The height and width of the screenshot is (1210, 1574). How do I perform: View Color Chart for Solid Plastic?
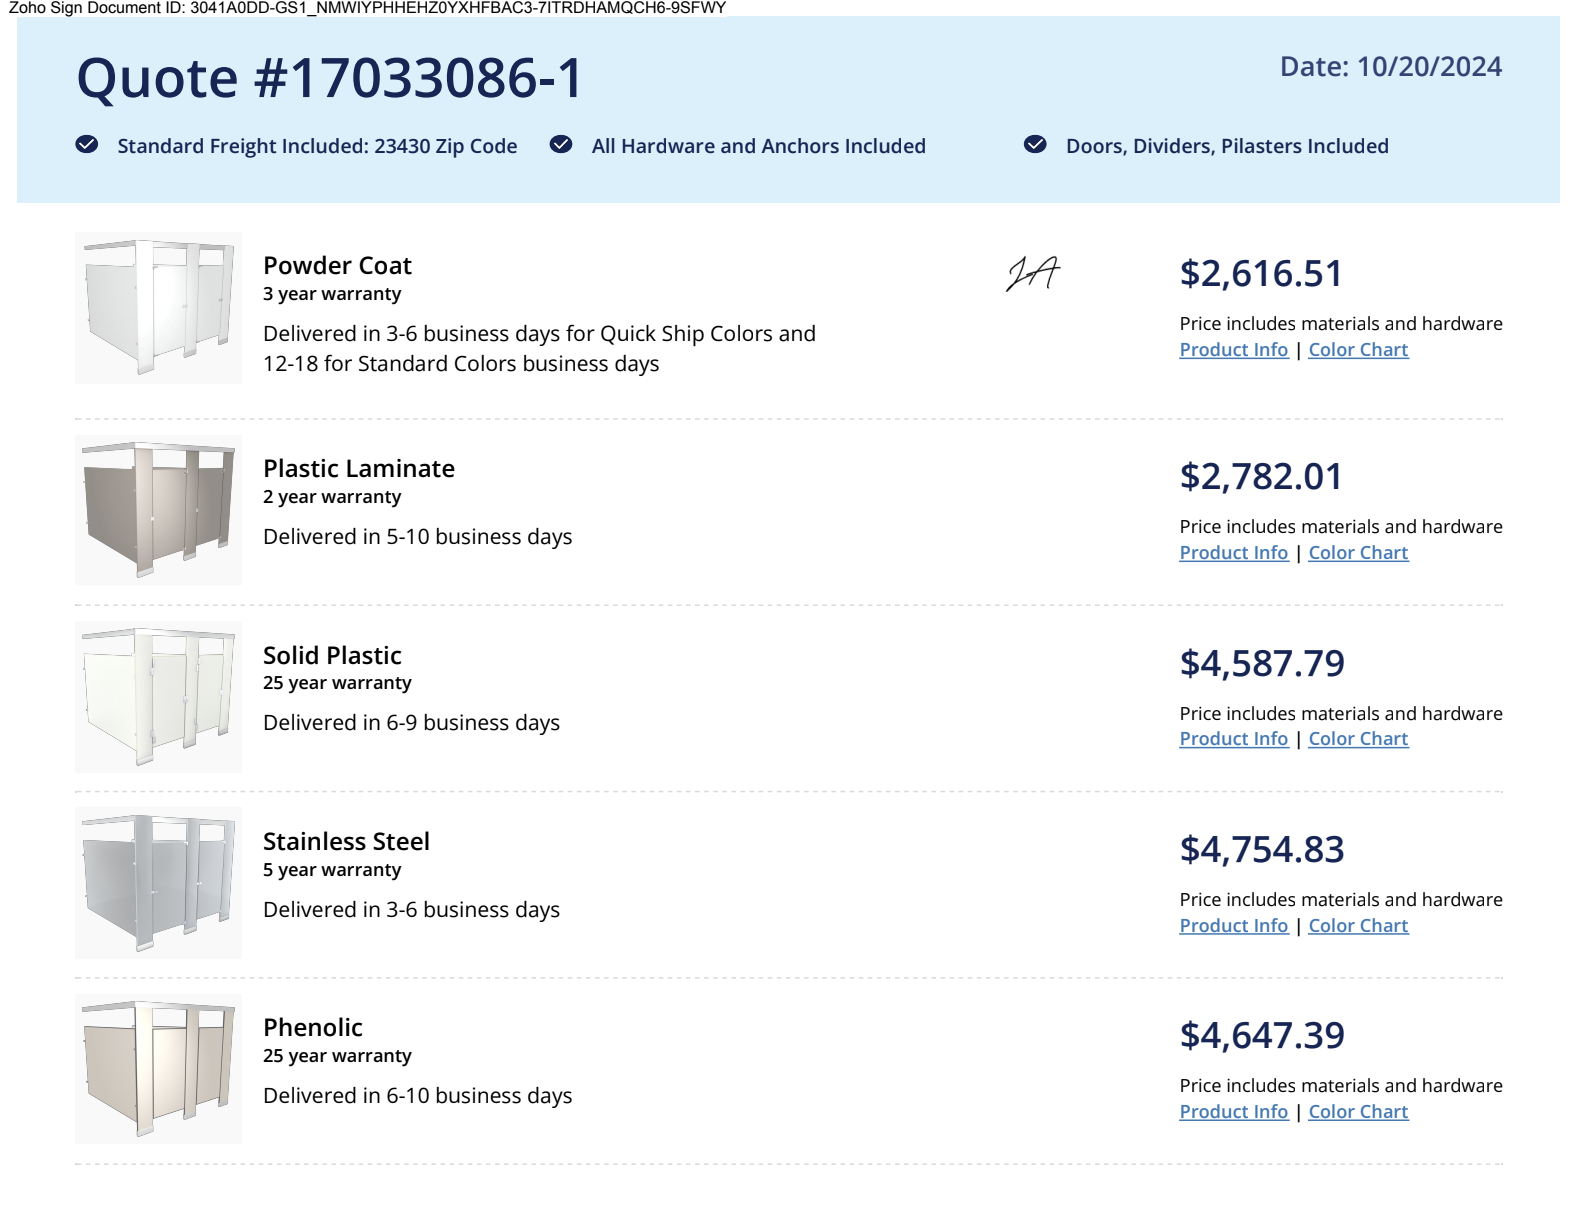[1358, 739]
